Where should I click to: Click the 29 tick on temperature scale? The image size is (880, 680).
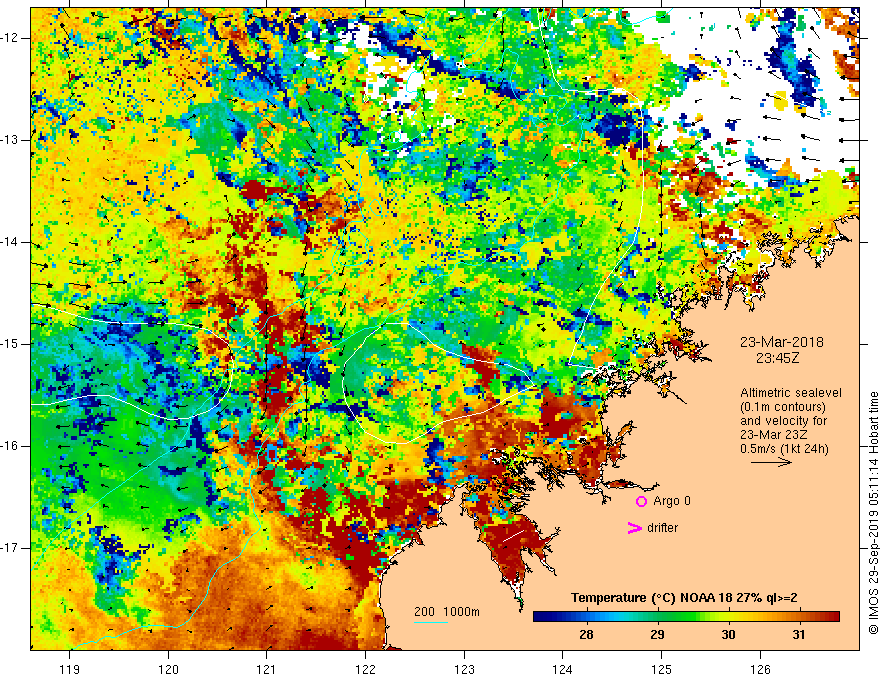[x=657, y=635]
